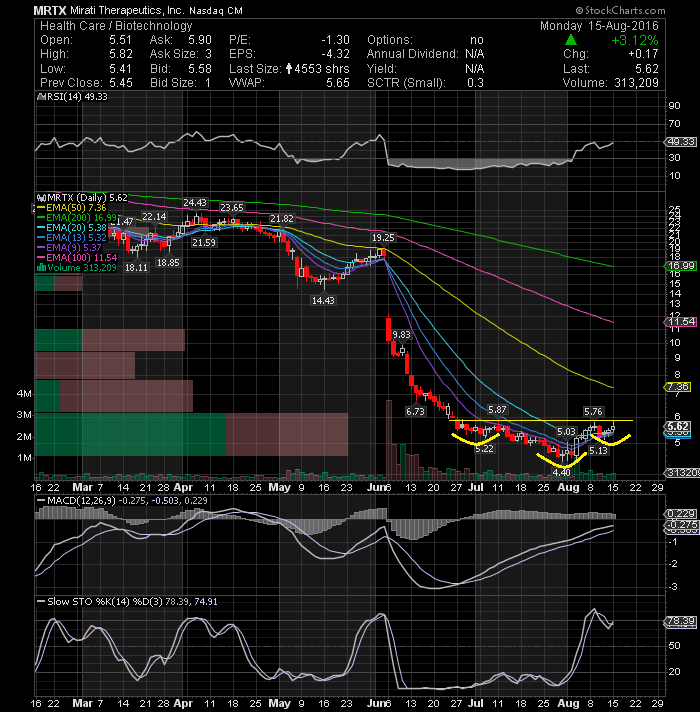The height and width of the screenshot is (712, 700).
Task: Click the EMA(100) 11.54 legend entry
Action: (x=77, y=257)
